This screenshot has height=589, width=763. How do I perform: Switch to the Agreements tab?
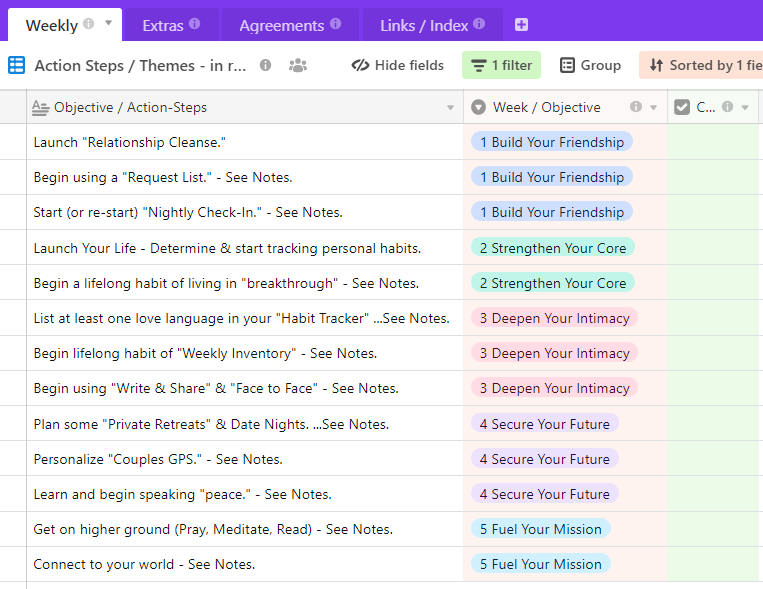coord(290,25)
